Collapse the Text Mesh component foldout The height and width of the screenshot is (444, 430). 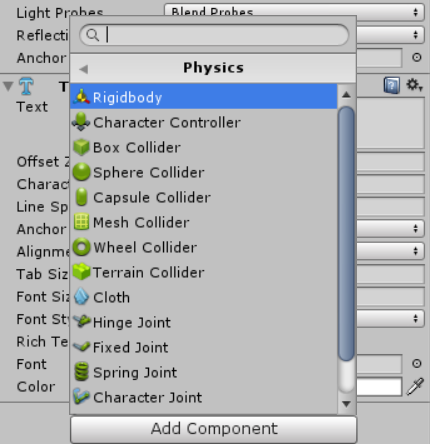click(8, 86)
